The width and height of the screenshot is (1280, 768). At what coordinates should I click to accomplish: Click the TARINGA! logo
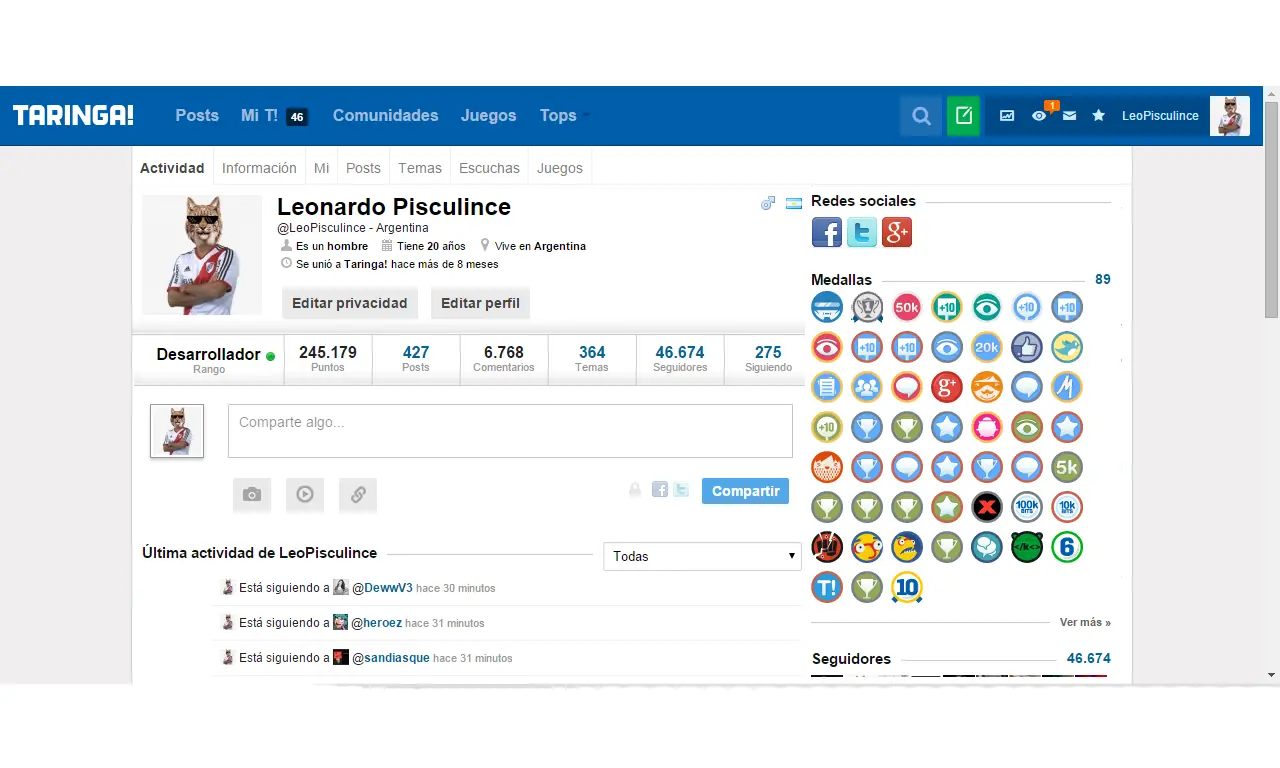[73, 116]
